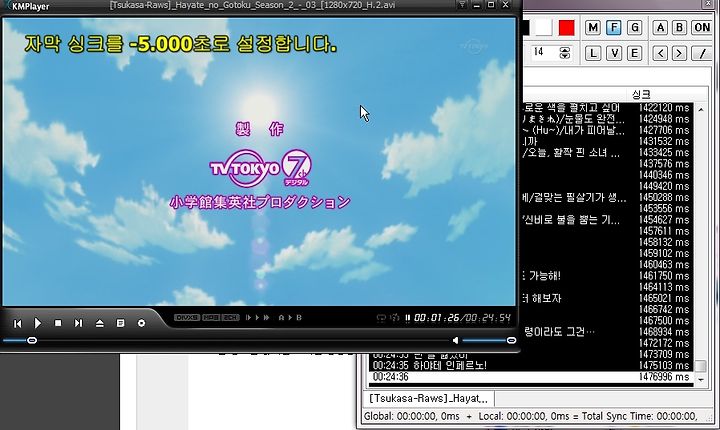Click the KMPlayer seek bar handle
This screenshot has height=430, width=720.
[32, 340]
